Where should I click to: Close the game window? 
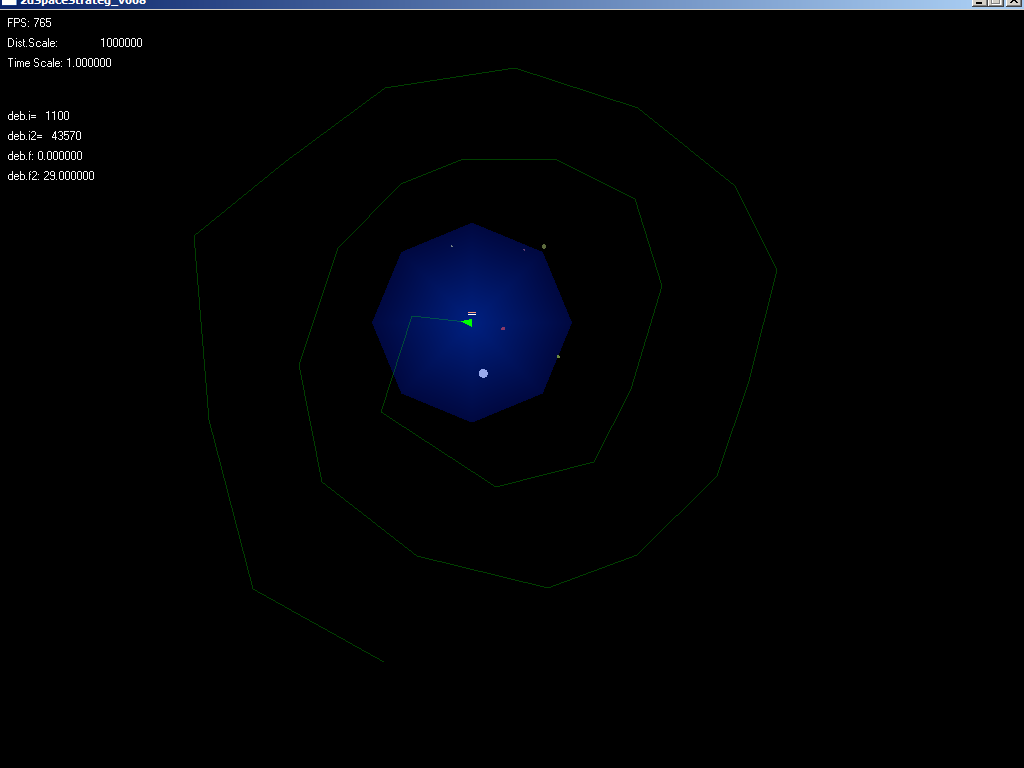point(1012,3)
